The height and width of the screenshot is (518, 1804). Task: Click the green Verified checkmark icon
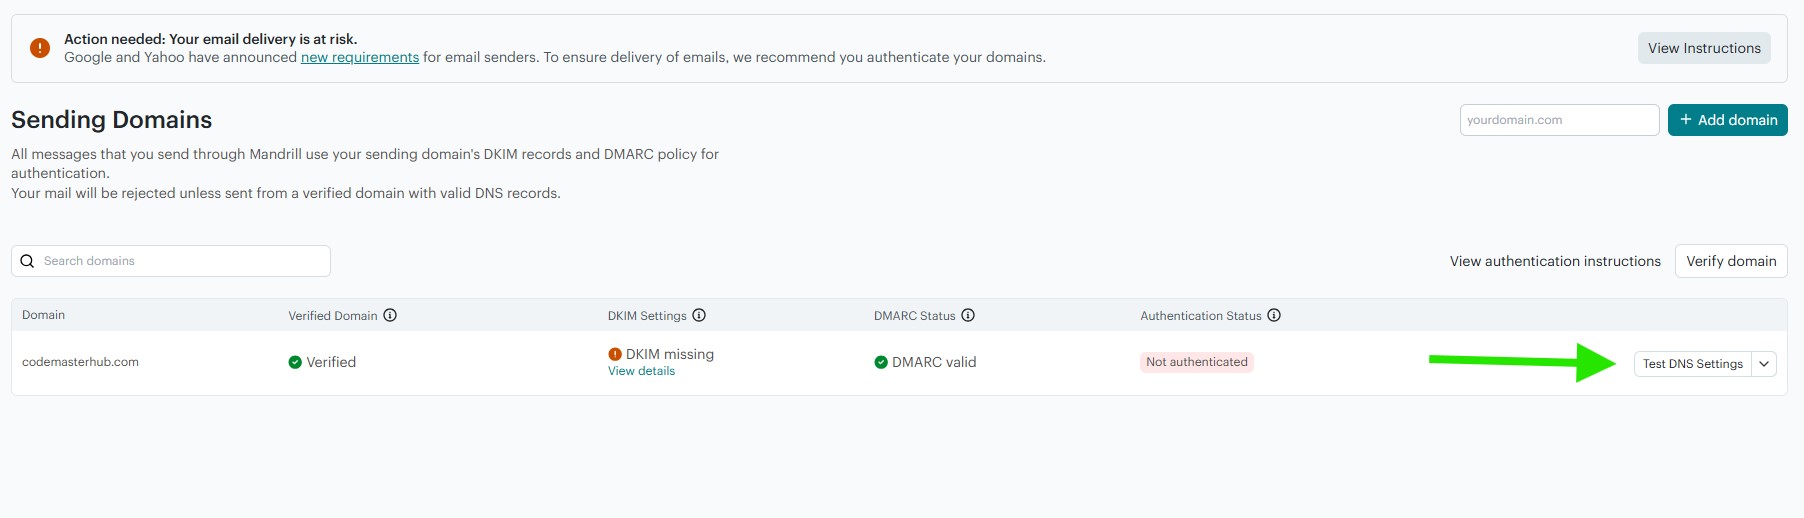(x=295, y=362)
